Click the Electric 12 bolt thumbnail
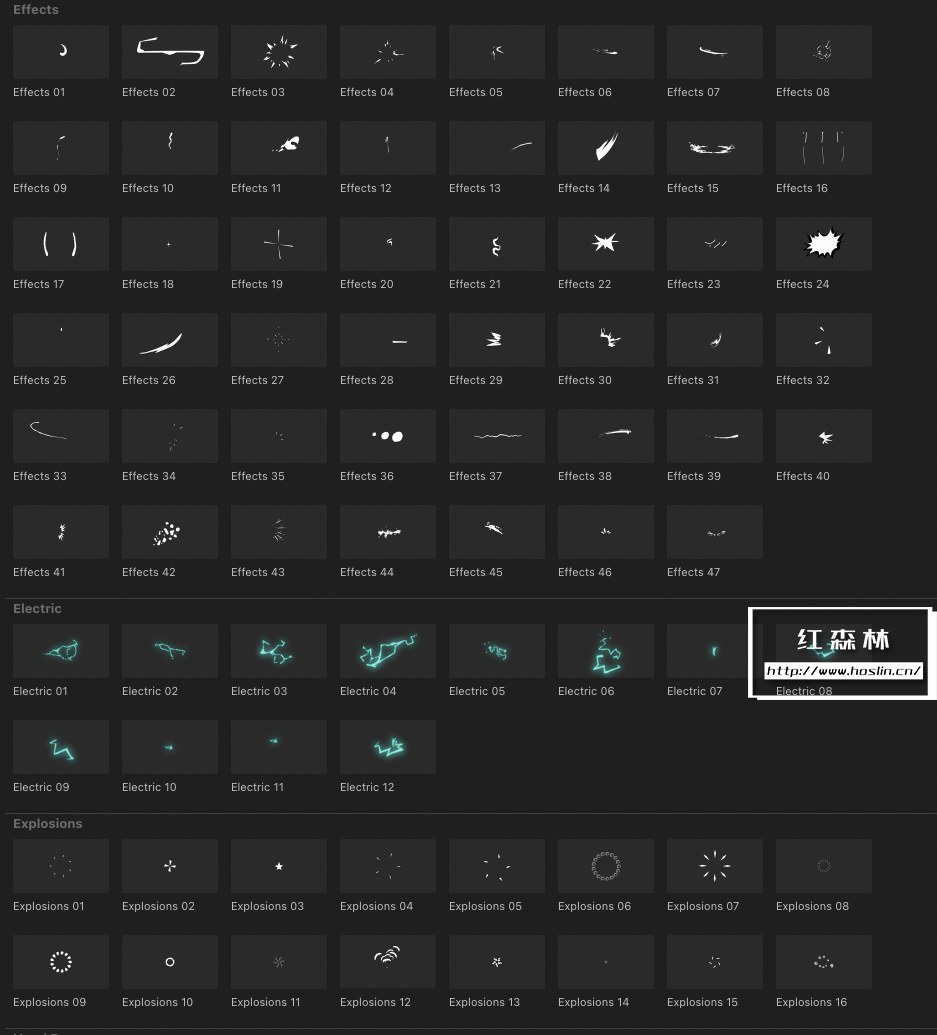The width and height of the screenshot is (937, 1035). pyautogui.click(x=387, y=747)
